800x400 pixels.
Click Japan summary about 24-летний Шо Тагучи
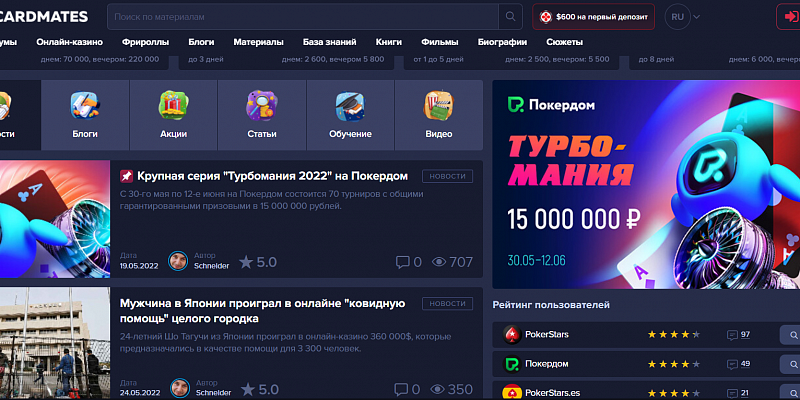coord(286,343)
